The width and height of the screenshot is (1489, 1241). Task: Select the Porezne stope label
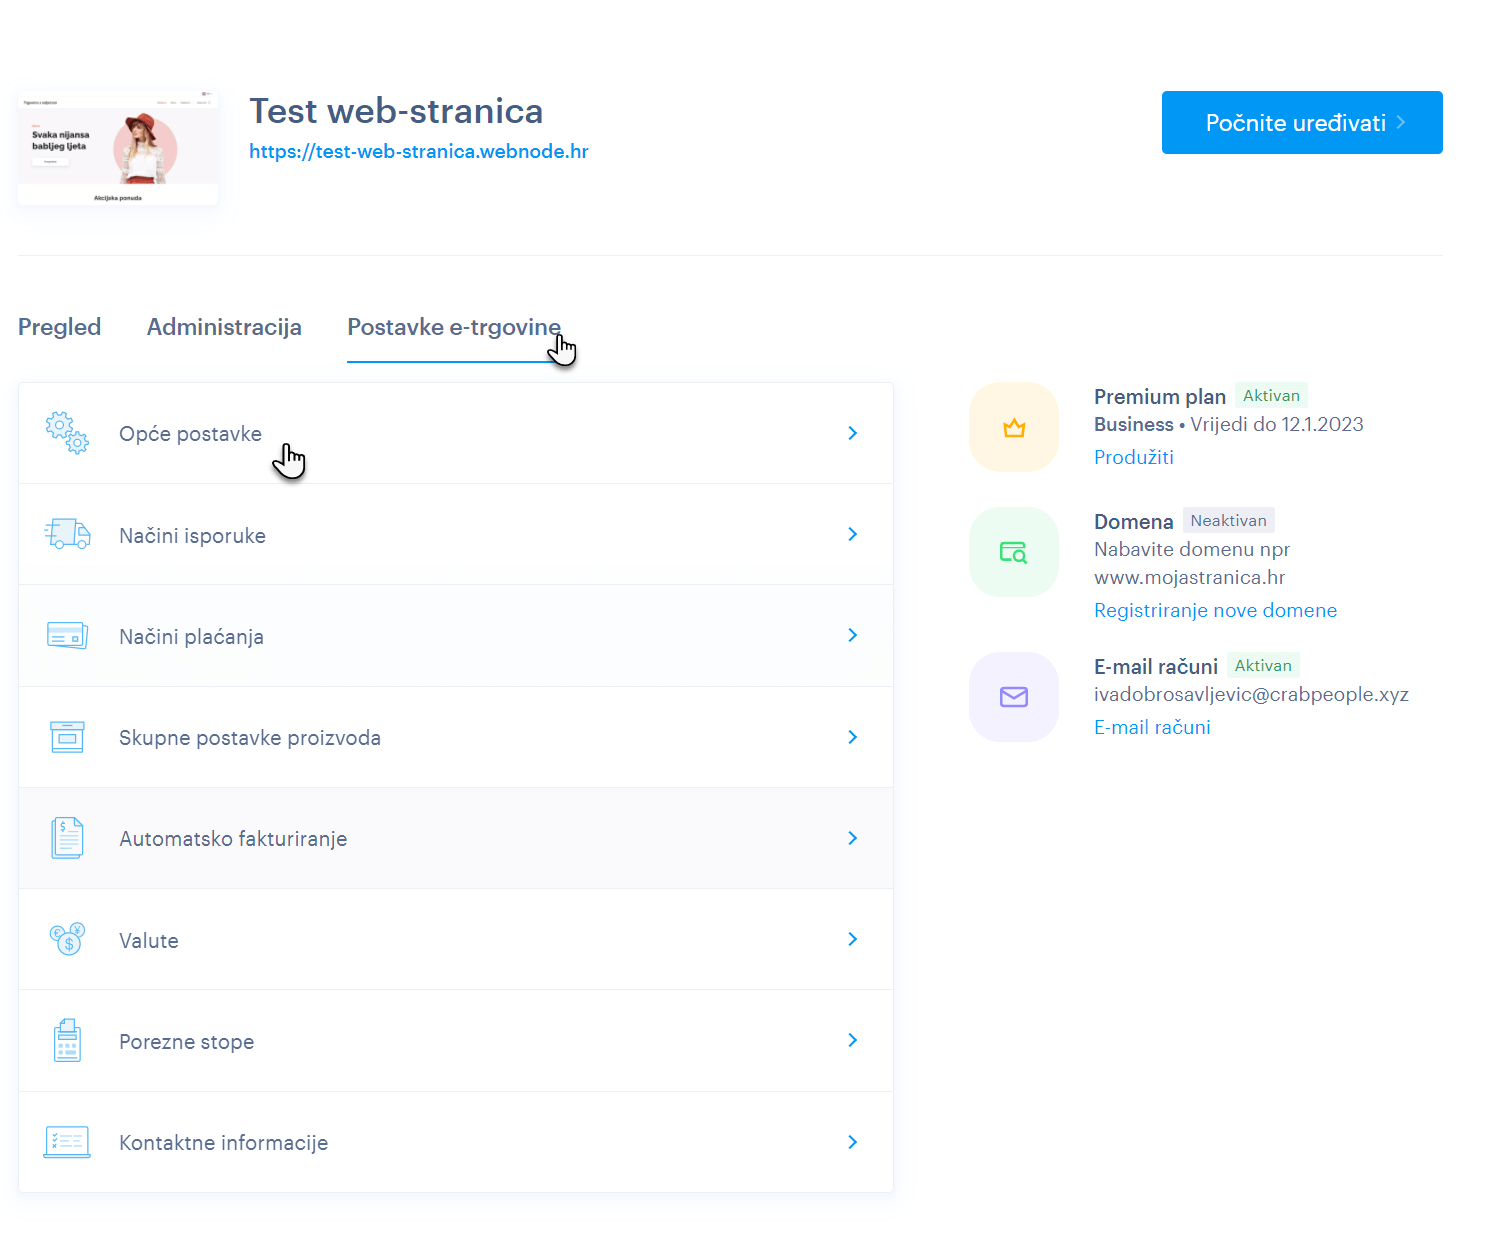(186, 1042)
